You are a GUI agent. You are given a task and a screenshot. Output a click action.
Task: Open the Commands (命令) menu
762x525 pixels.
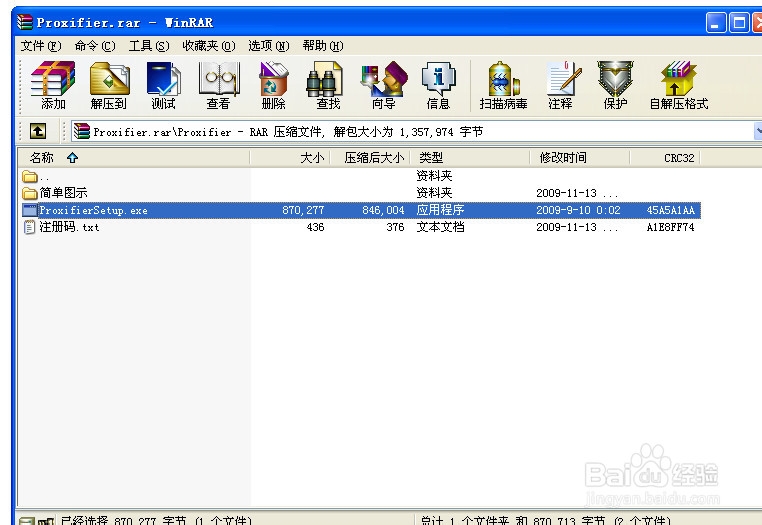(95, 46)
